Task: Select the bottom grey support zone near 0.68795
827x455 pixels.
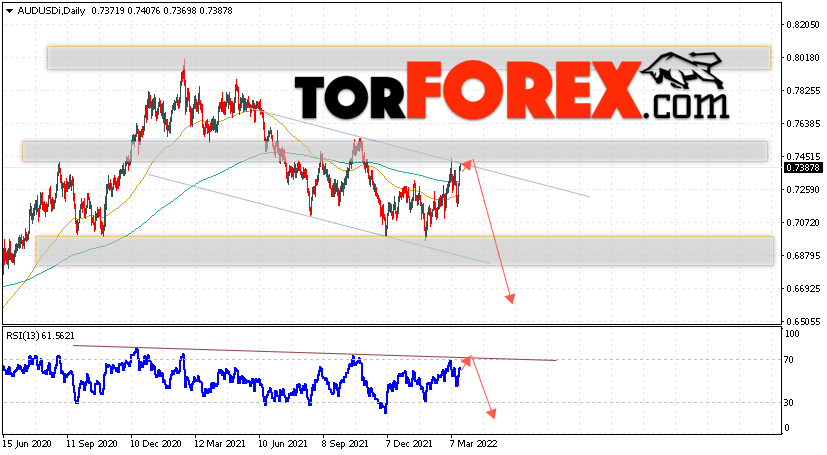Action: tap(405, 251)
